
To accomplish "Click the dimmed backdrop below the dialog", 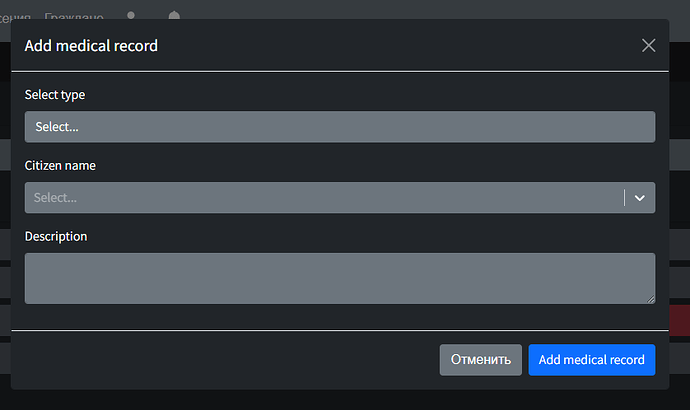I will click(x=345, y=399).
